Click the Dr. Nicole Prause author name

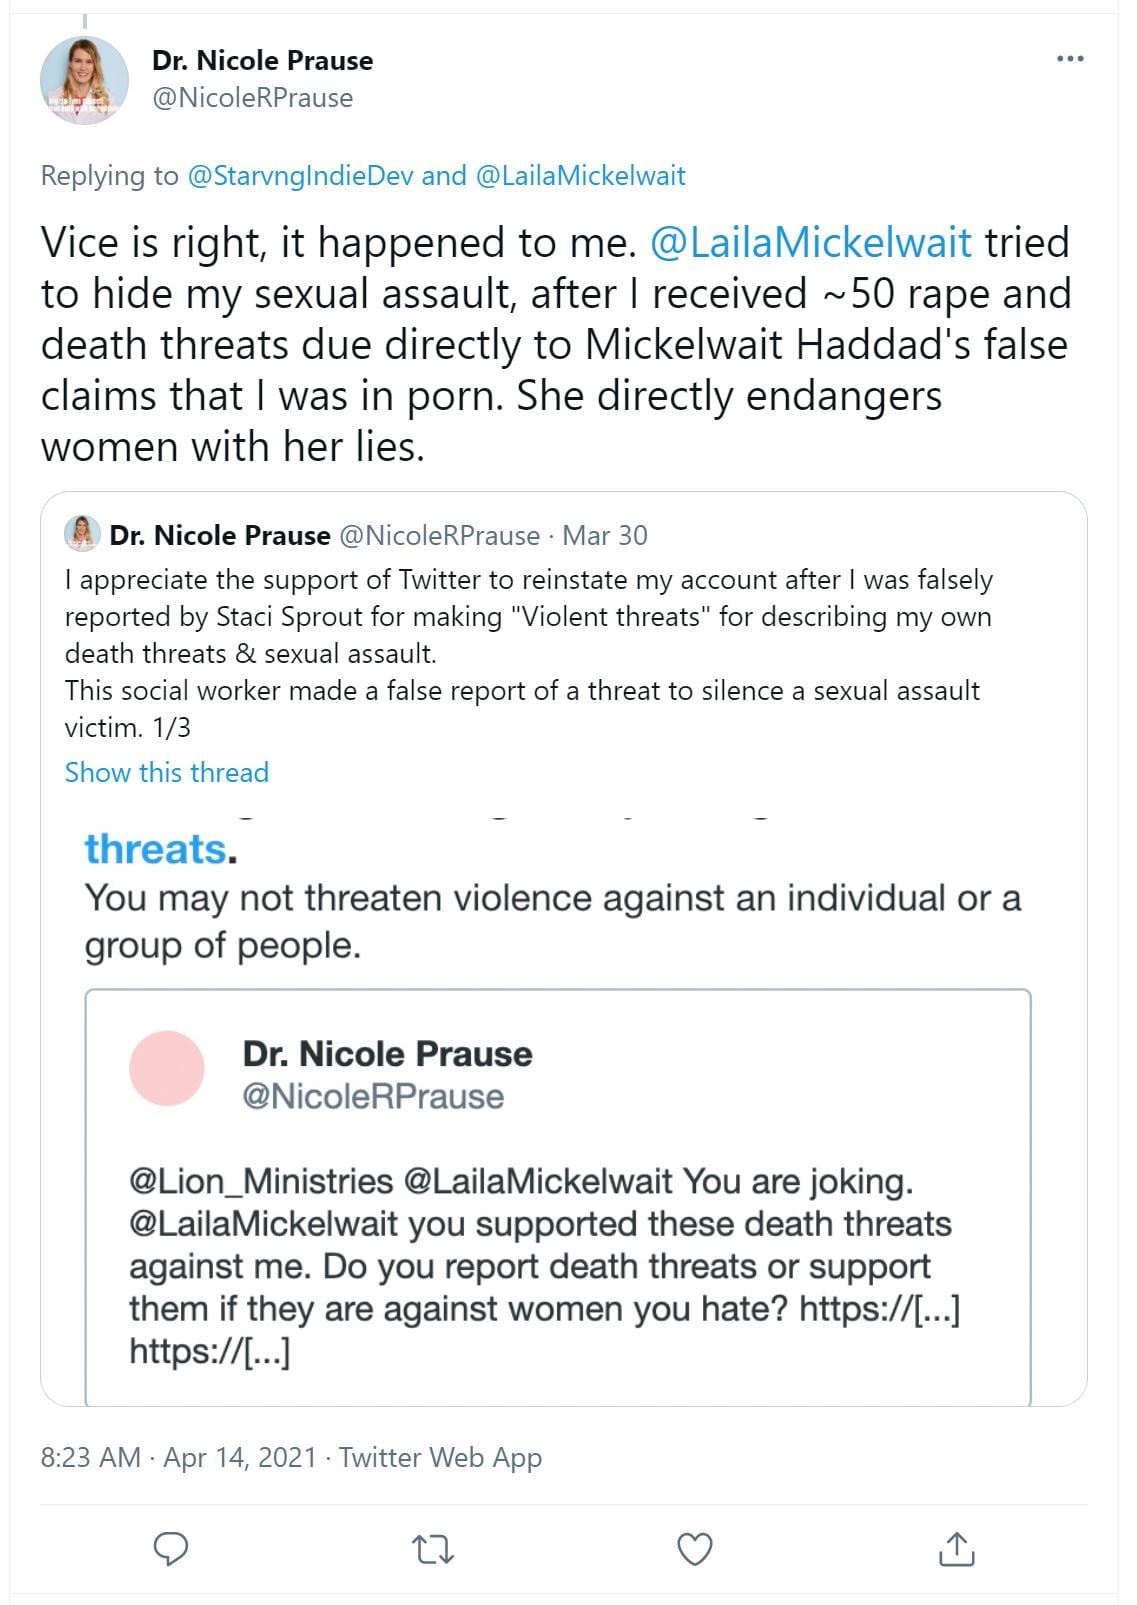point(262,60)
